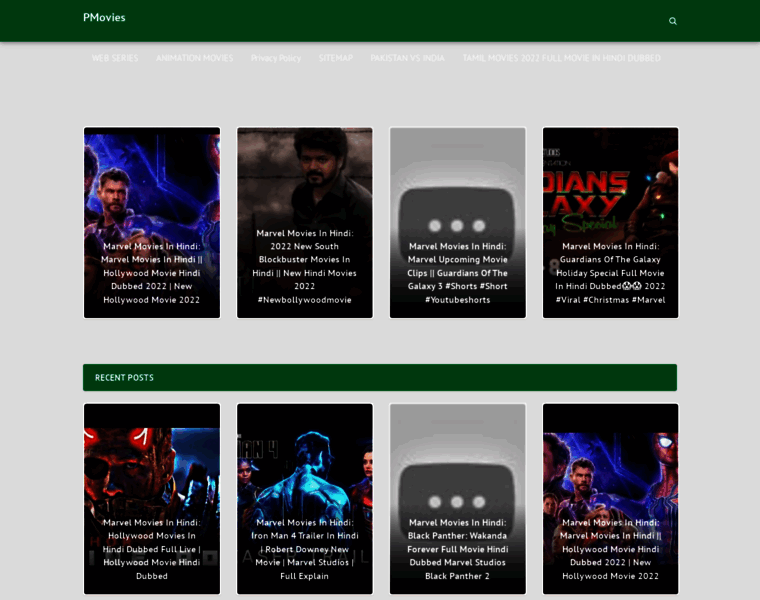Image resolution: width=760 pixels, height=600 pixels.
Task: Click '#Viral #Christmas #Marvel' text on card
Action: (610, 300)
